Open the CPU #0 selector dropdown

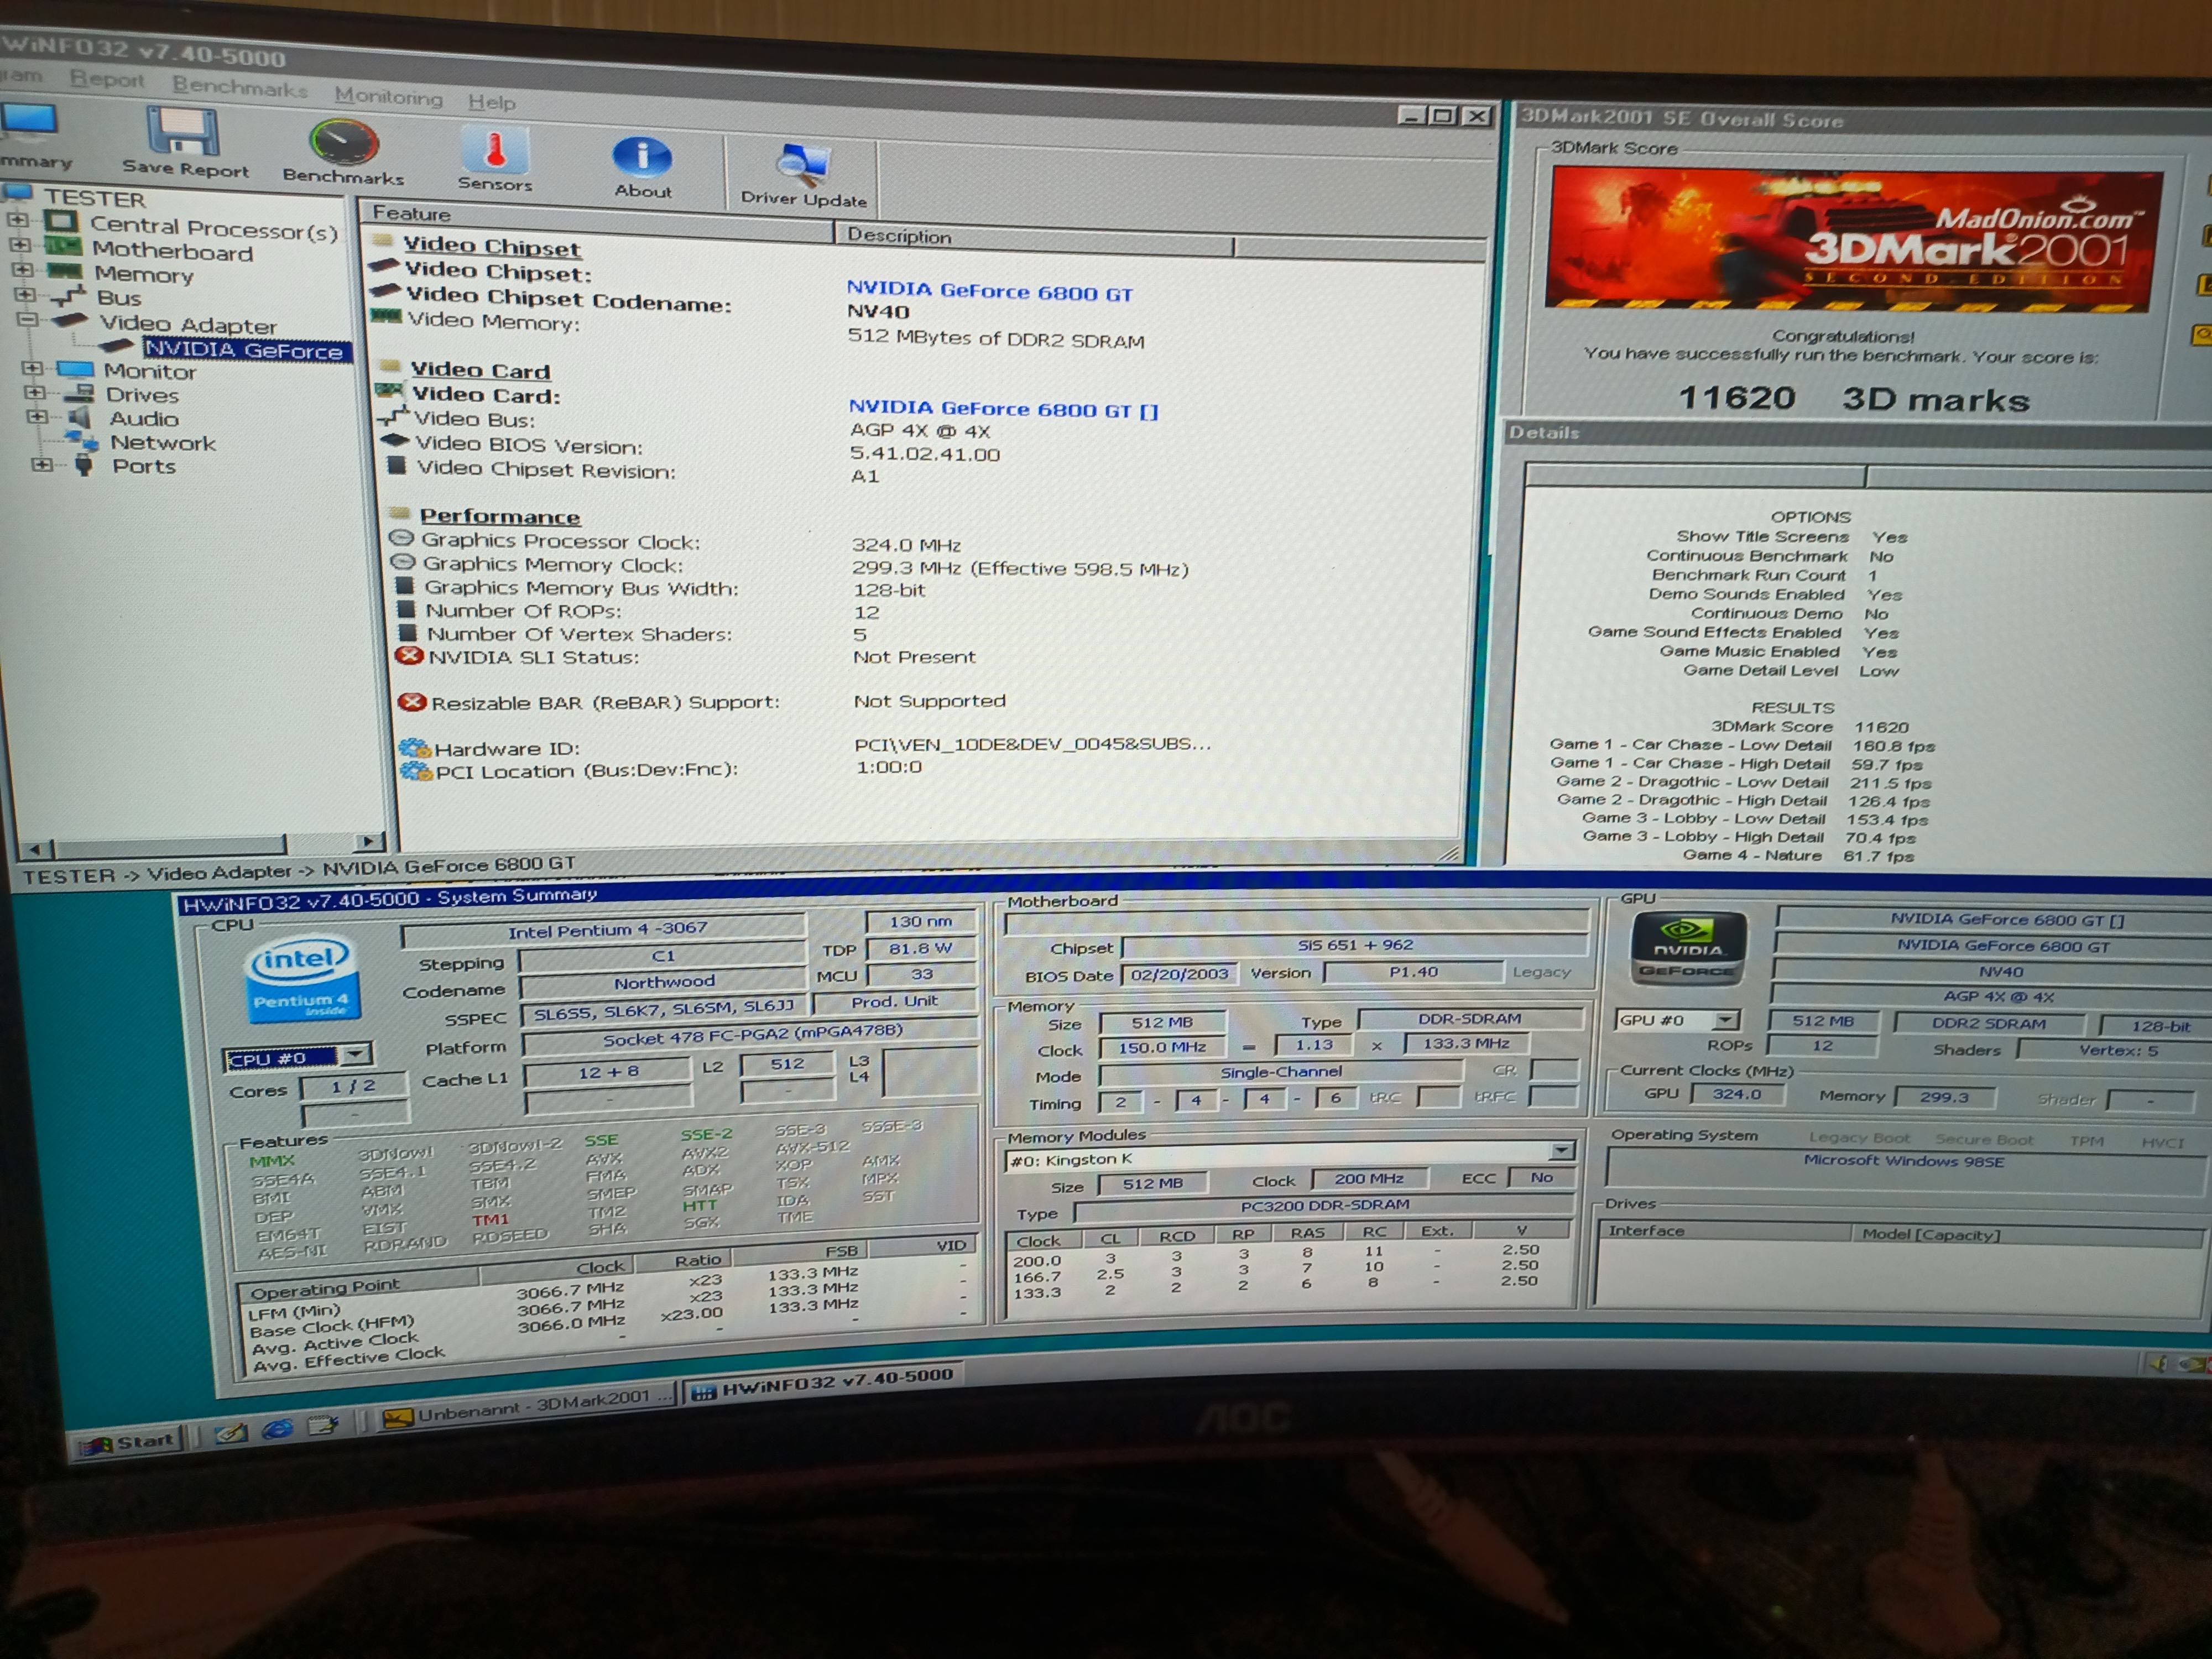[355, 1055]
